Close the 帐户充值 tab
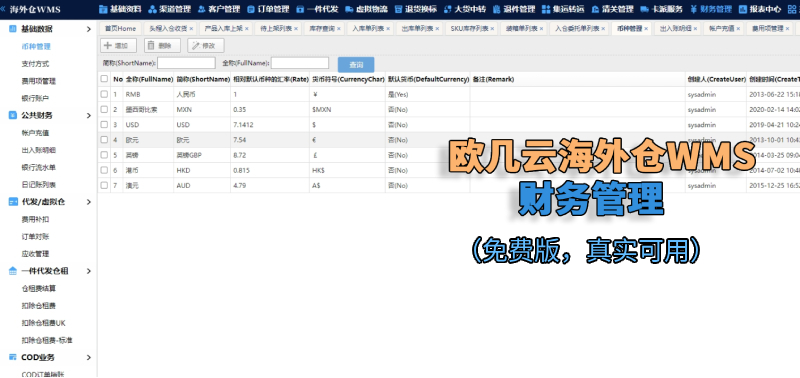This screenshot has height=378, width=800. pos(737,29)
